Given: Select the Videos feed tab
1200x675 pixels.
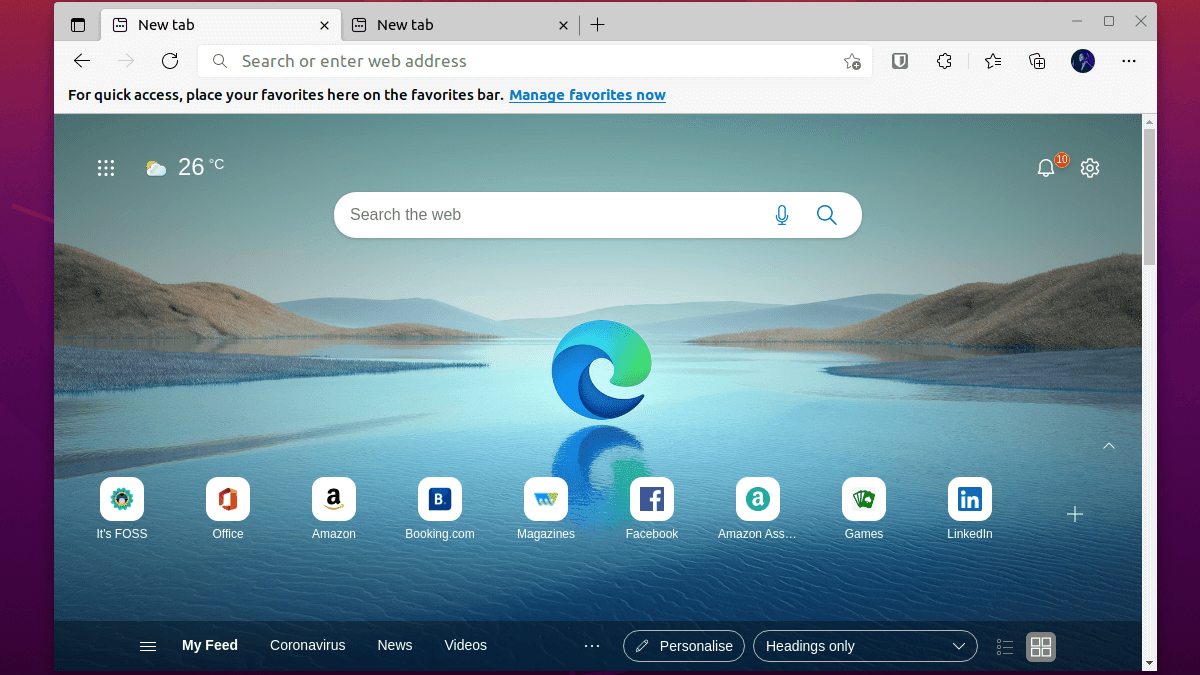Looking at the screenshot, I should coord(466,646).
